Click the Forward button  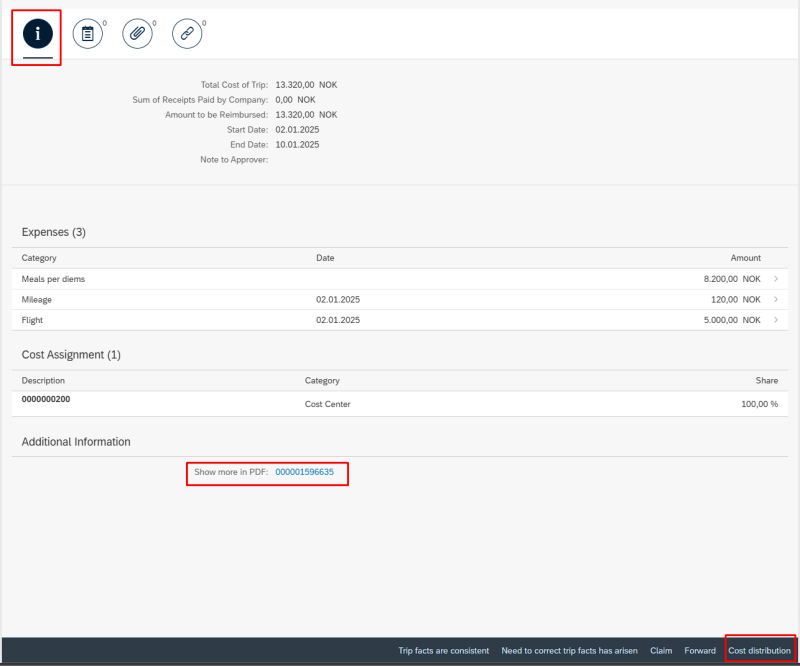tap(700, 651)
